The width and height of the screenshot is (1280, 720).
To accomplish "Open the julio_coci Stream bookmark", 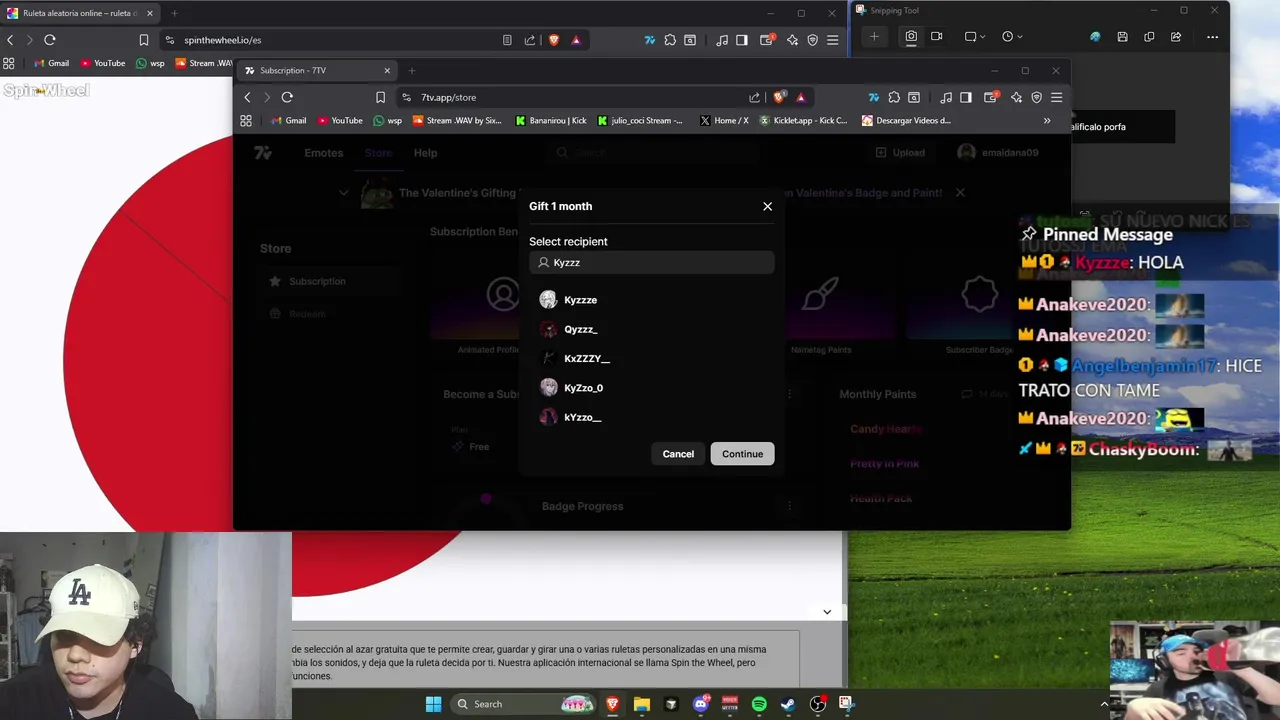I will click(x=640, y=120).
